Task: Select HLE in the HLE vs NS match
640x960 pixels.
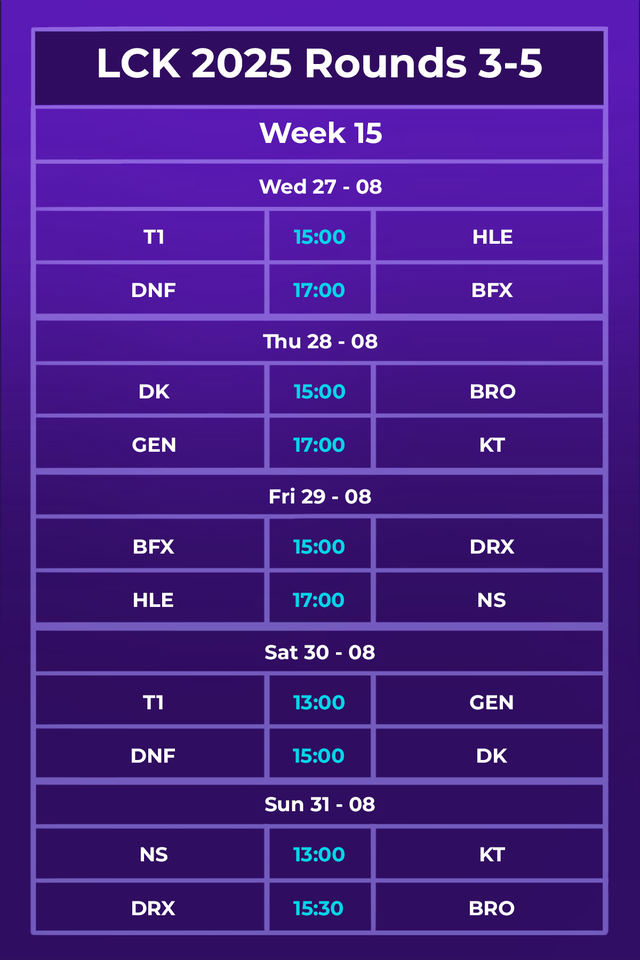Action: pos(153,600)
